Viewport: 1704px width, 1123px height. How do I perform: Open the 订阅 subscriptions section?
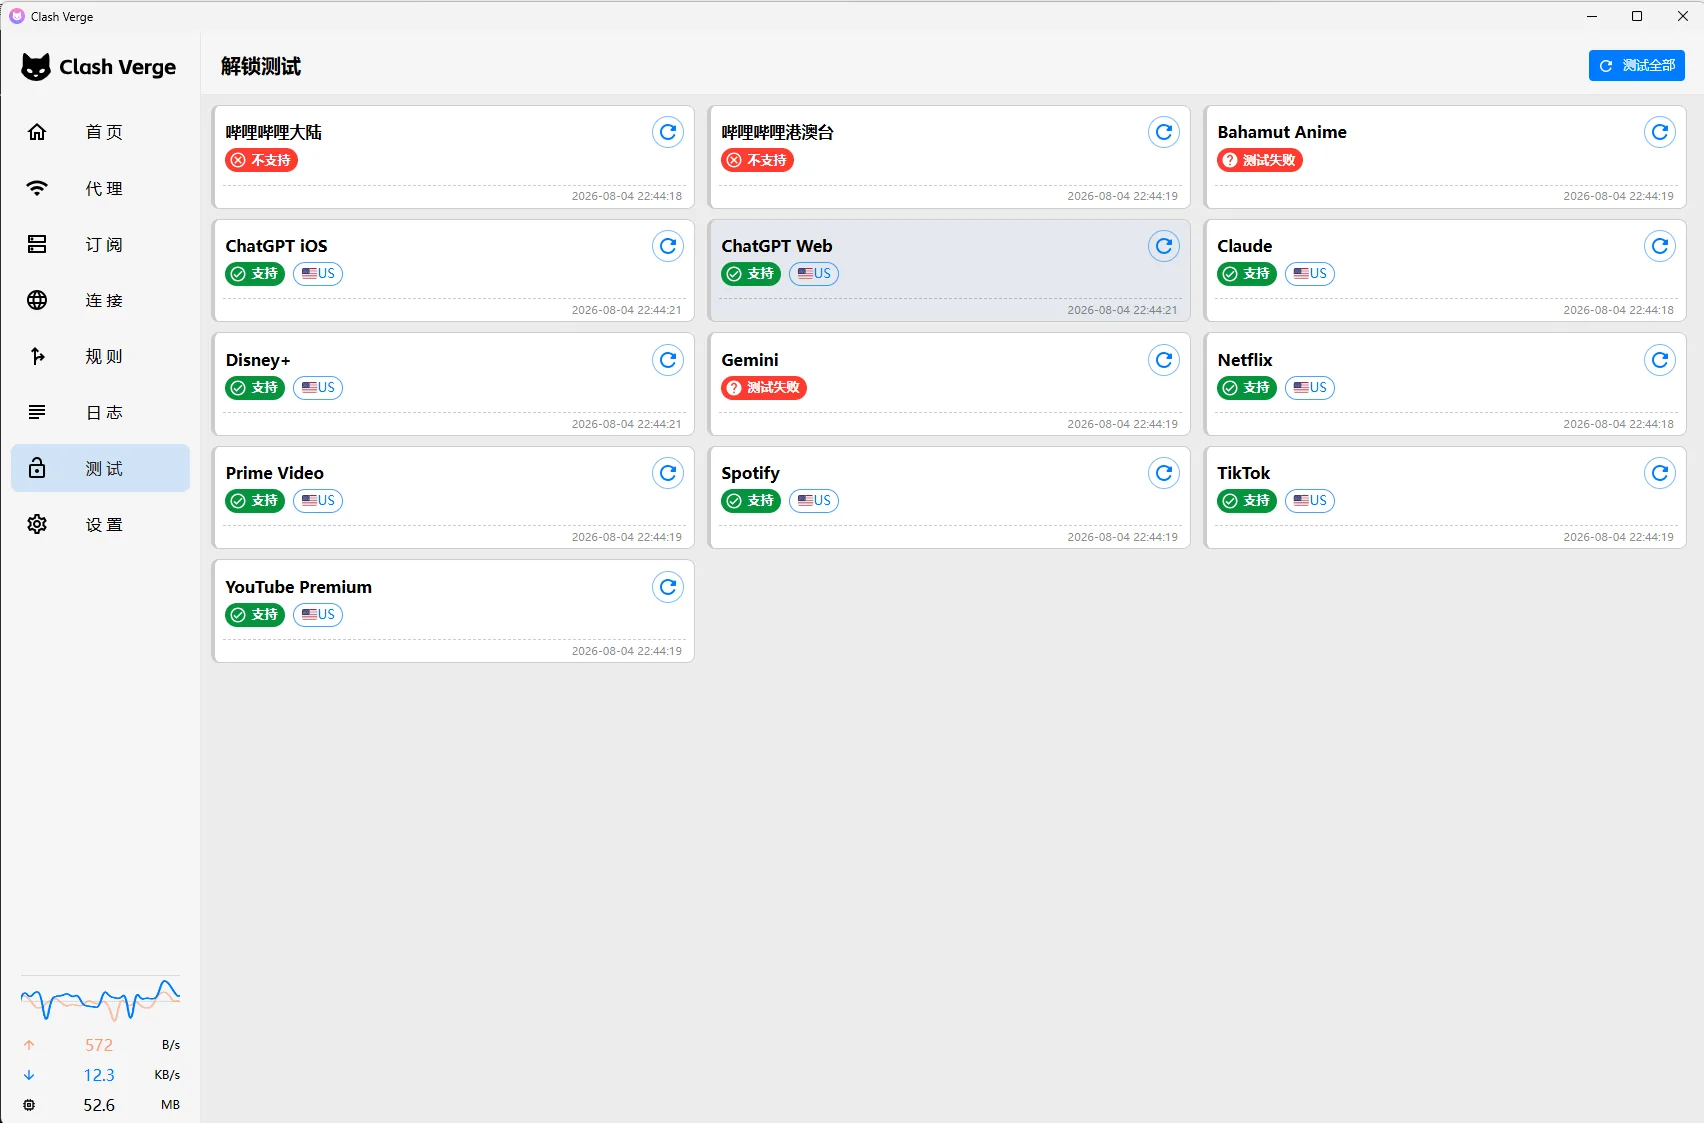pos(100,244)
